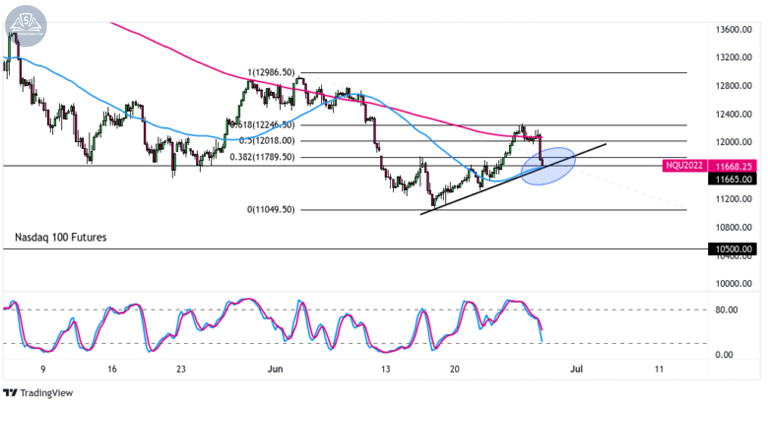Image resolution: width=768 pixels, height=432 pixels.
Task: Click the 12800.00 price axis value
Action: (733, 86)
